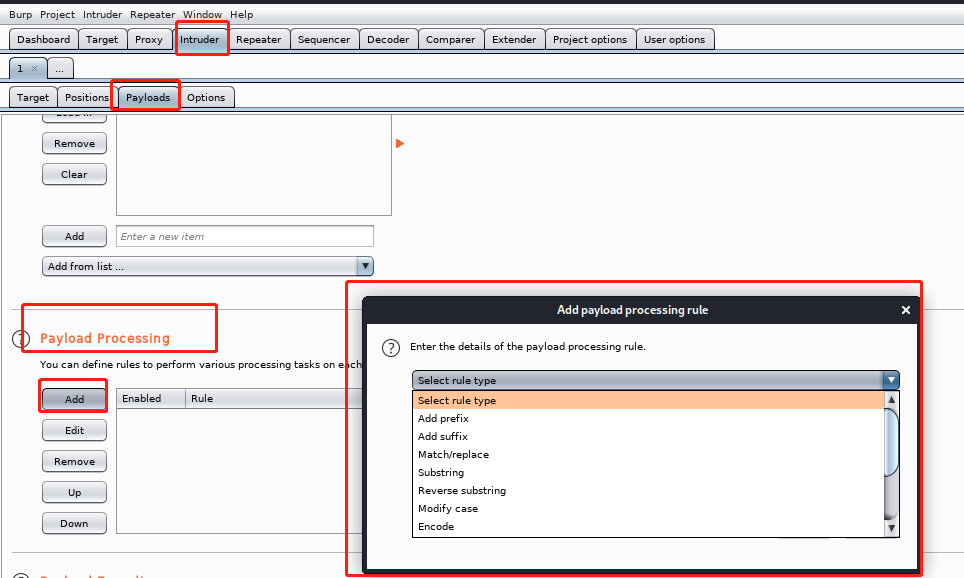
Task: Select Intruder attack tab 1
Action: [x=20, y=68]
